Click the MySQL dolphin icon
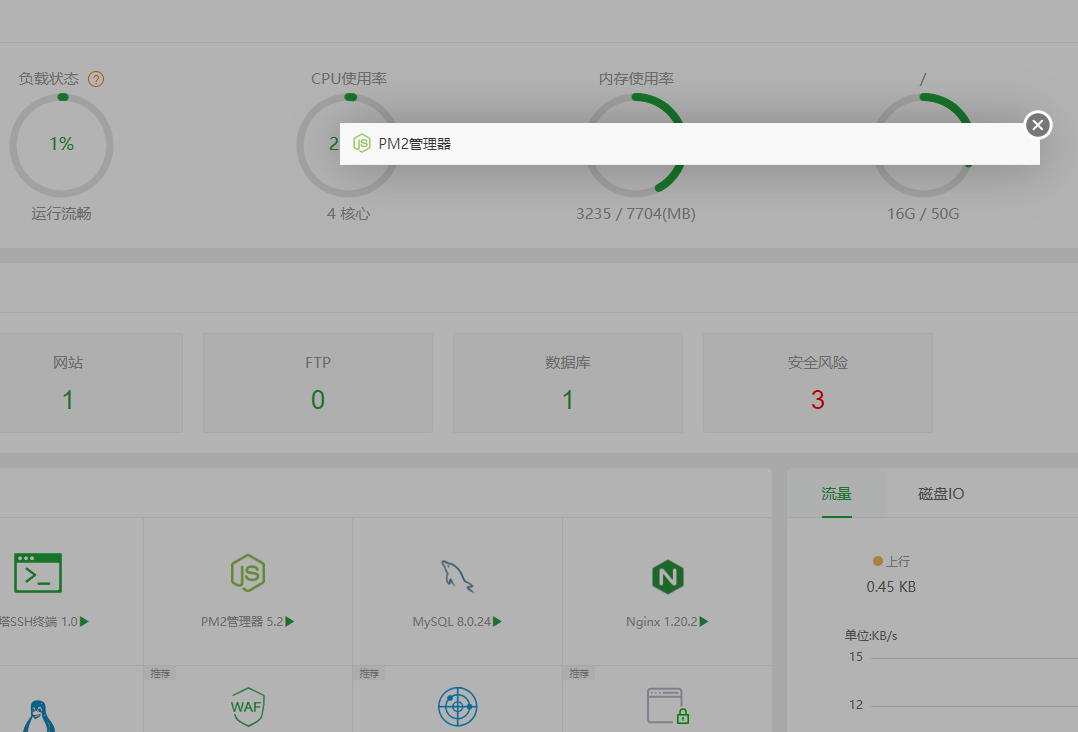This screenshot has height=732, width=1078. point(457,576)
